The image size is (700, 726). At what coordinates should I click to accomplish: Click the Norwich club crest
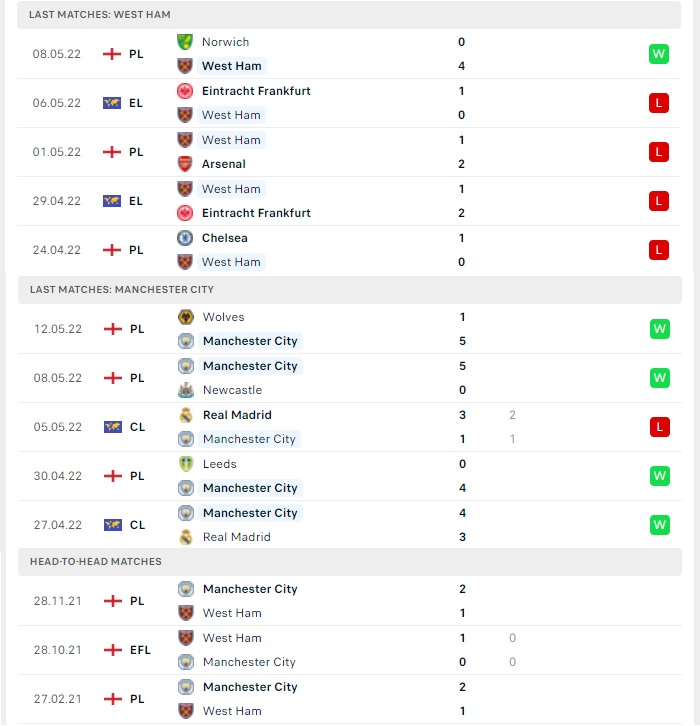pos(185,42)
